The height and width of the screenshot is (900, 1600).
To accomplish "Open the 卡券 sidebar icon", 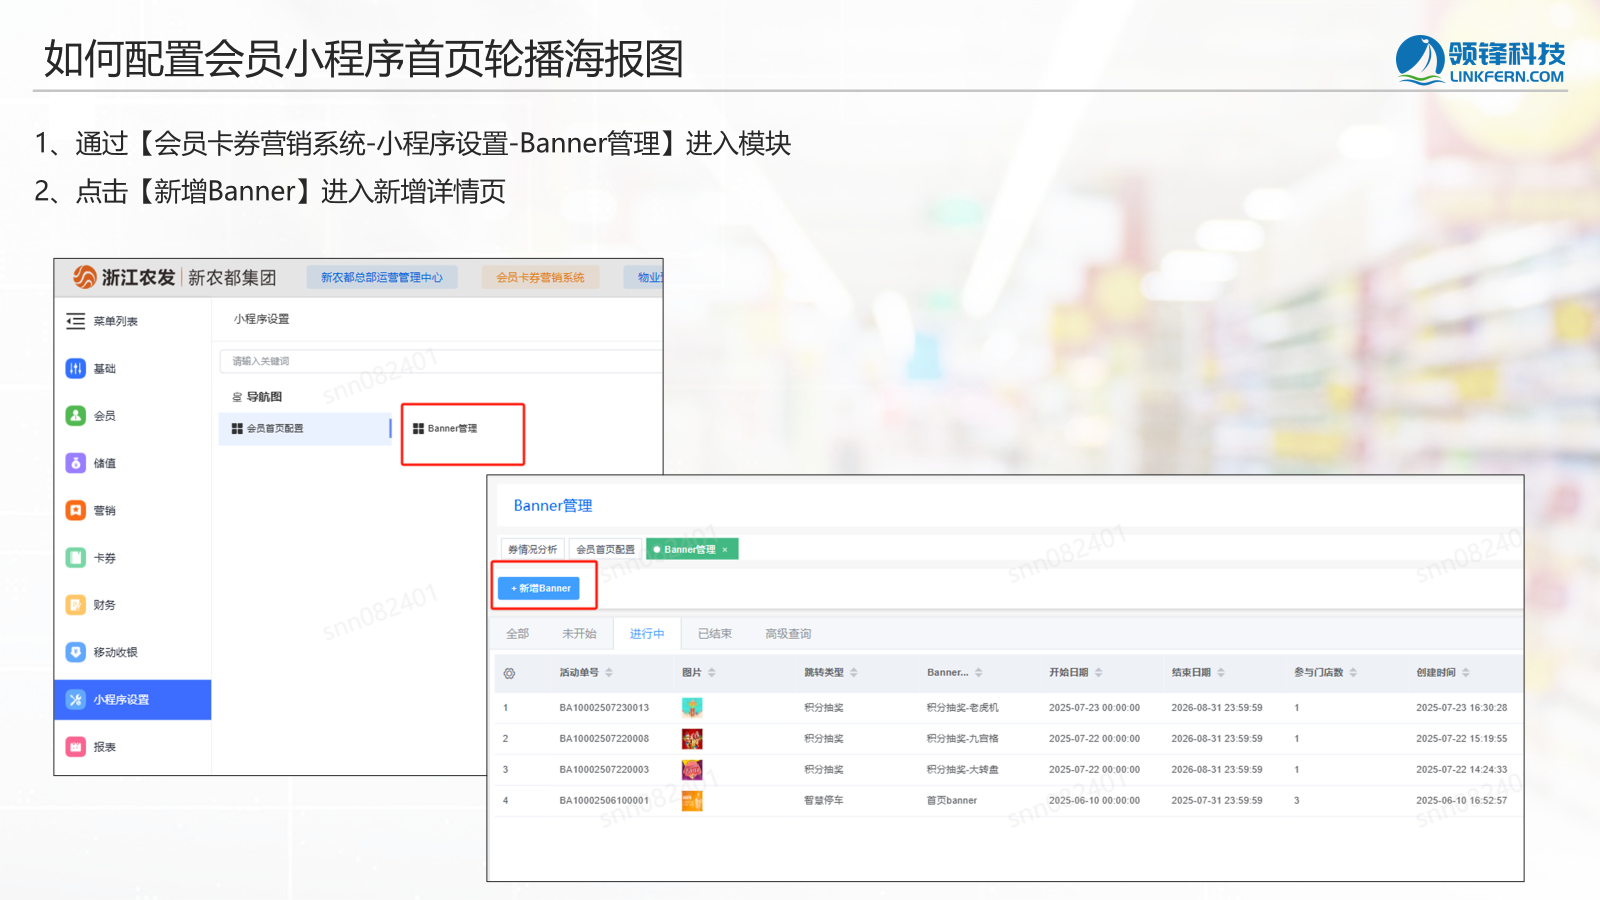I will pyautogui.click(x=75, y=557).
